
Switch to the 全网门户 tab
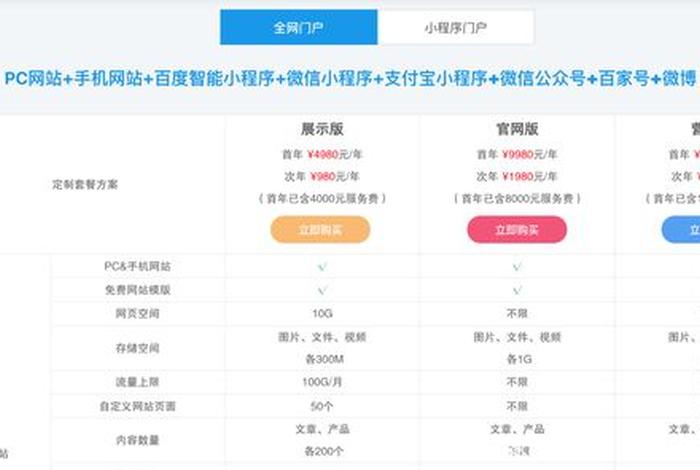click(x=298, y=28)
